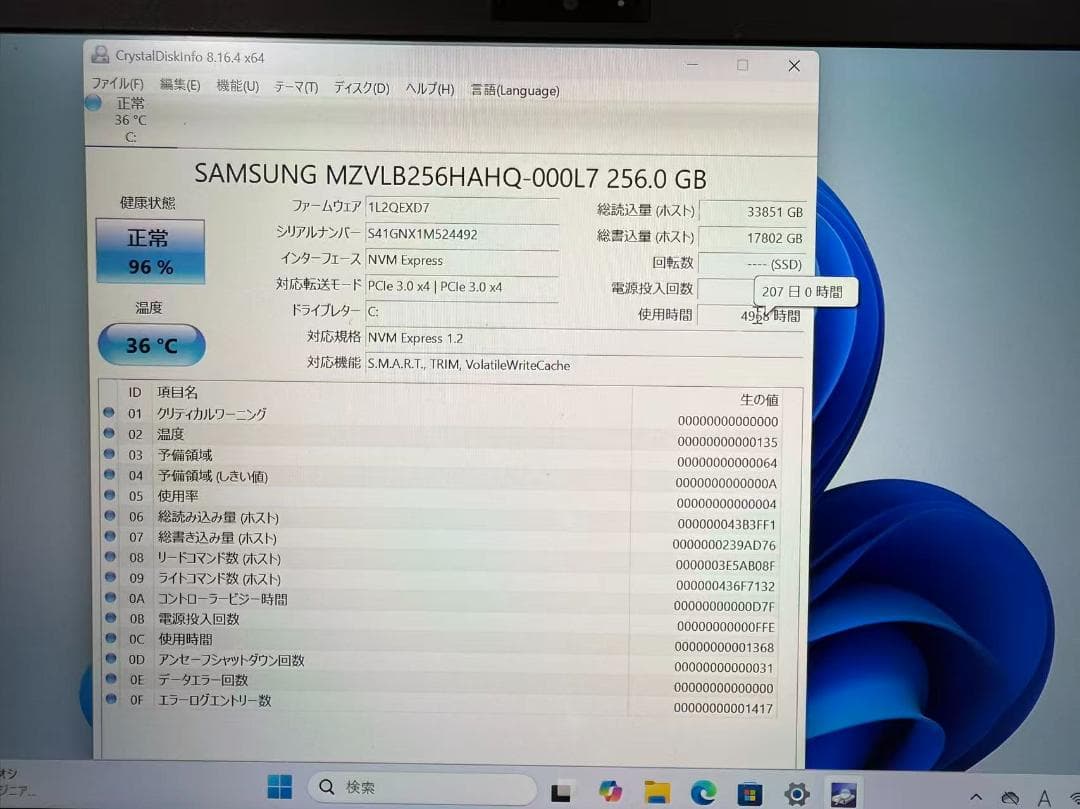Click the taskbar 検索 search box

422,787
